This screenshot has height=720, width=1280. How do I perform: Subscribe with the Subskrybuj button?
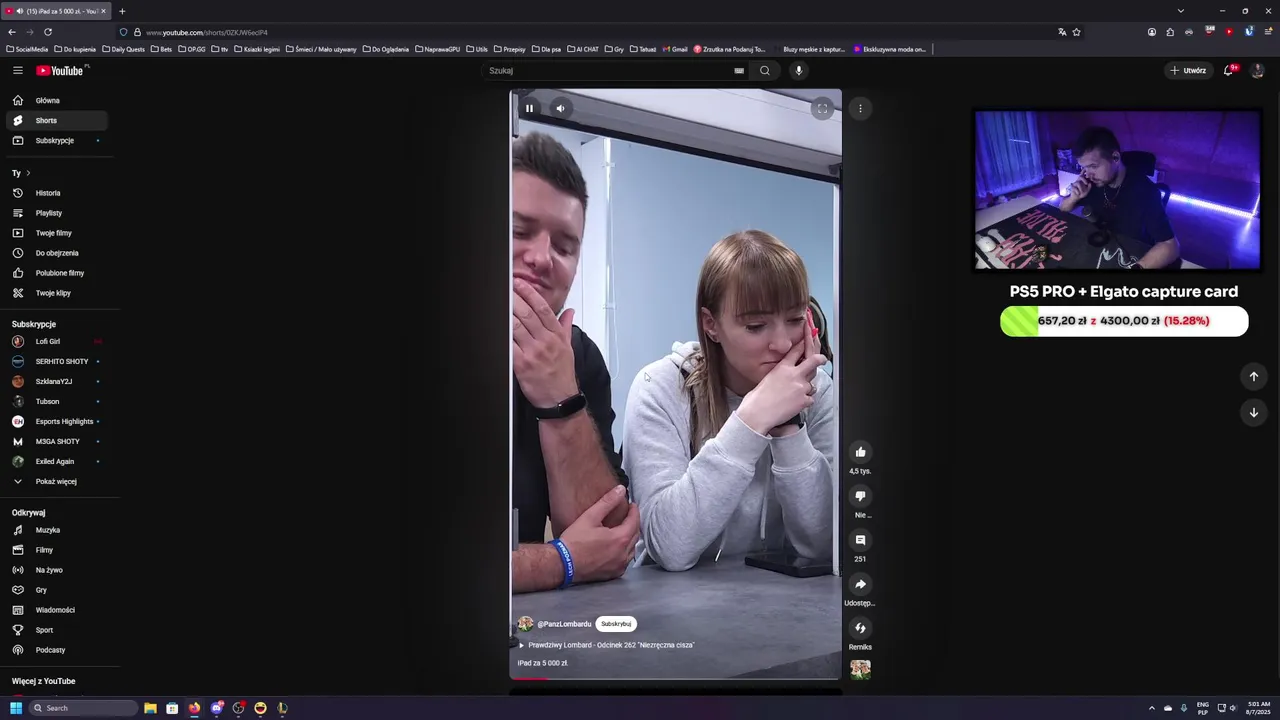click(x=616, y=624)
